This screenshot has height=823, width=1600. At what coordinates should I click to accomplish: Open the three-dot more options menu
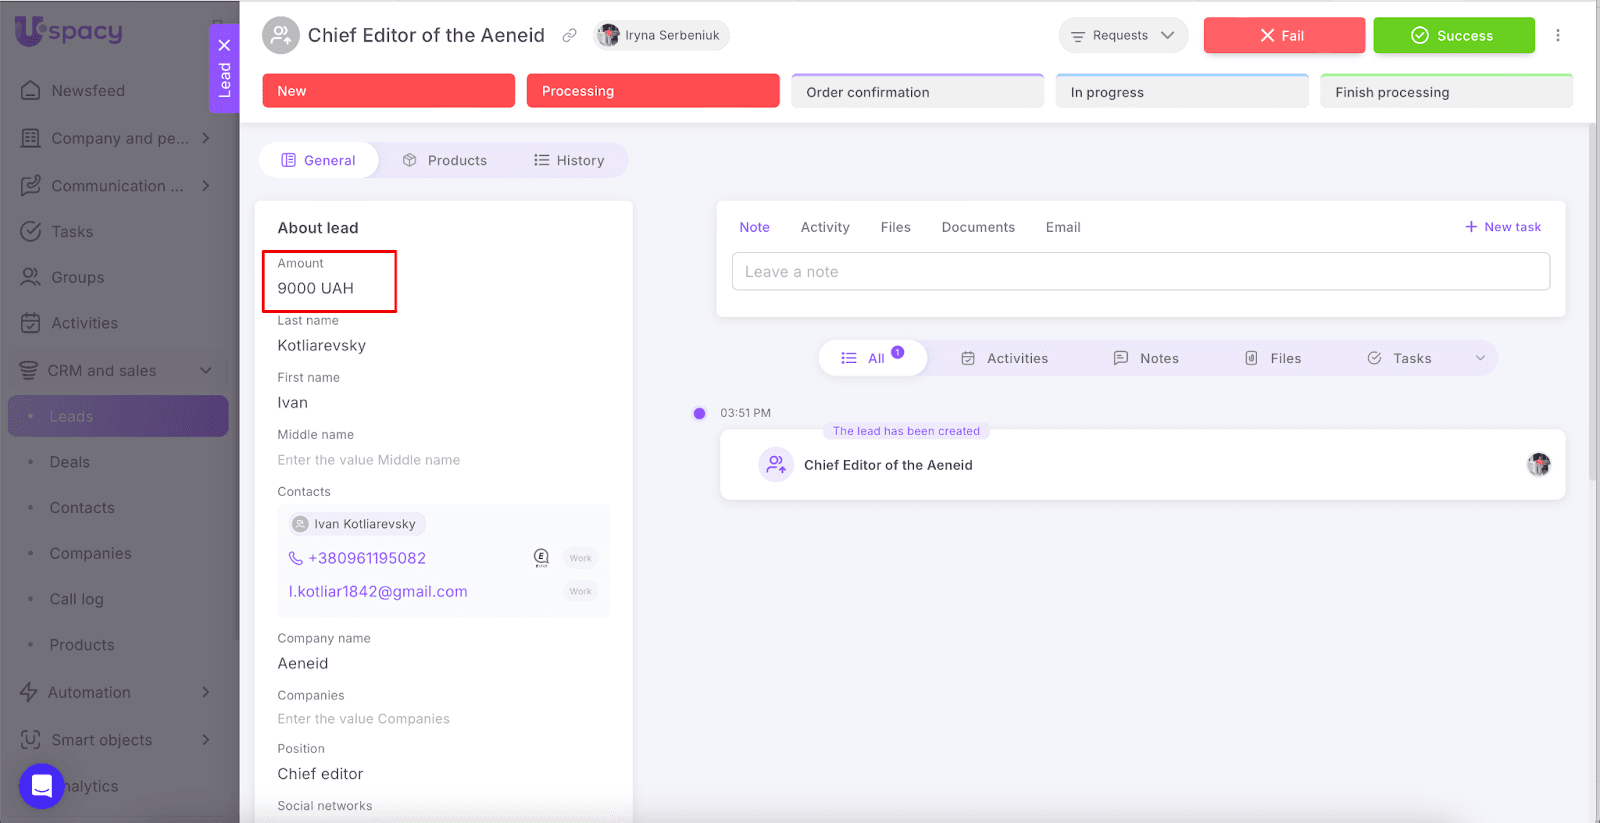click(x=1557, y=35)
